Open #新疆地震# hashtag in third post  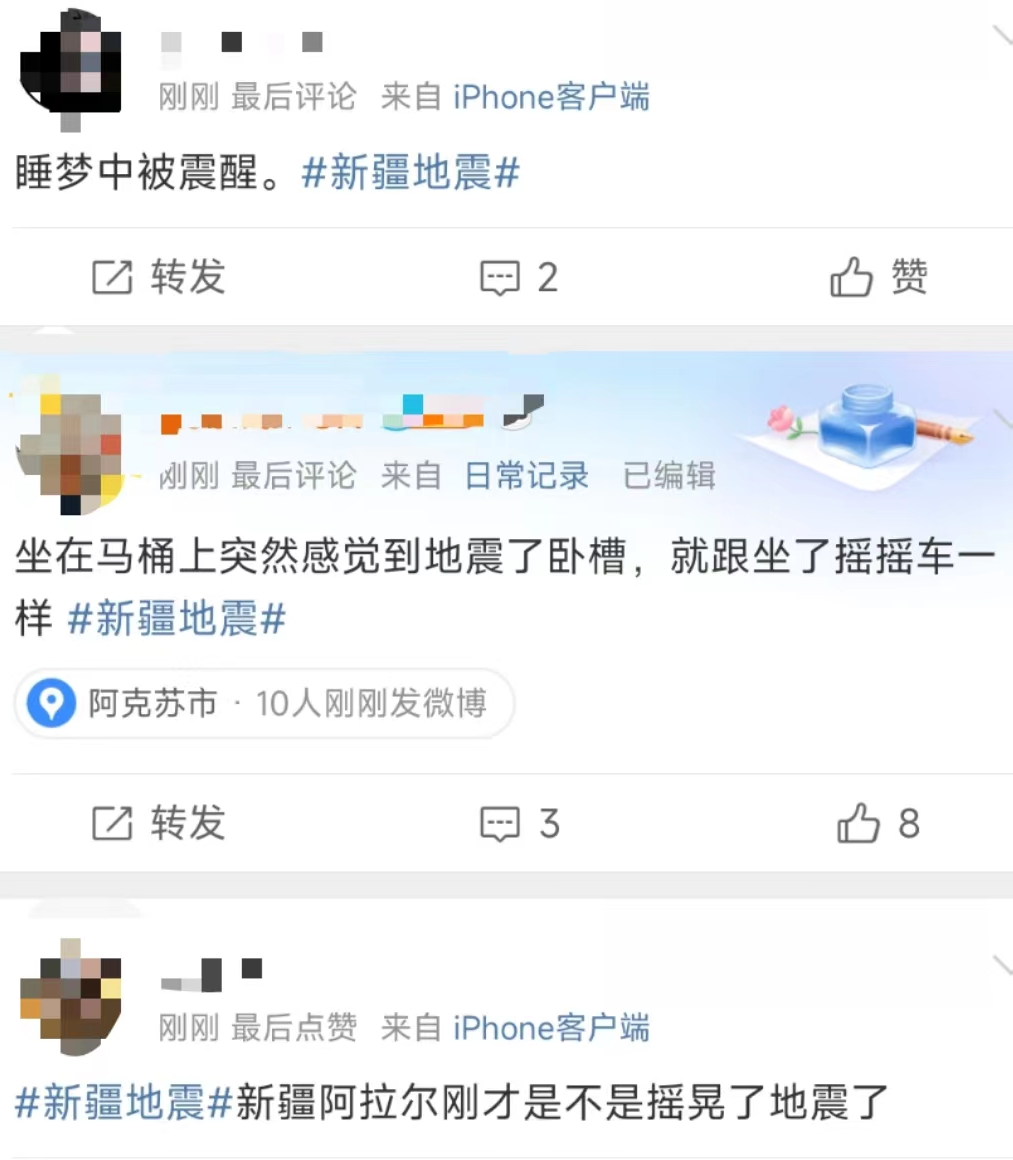pyautogui.click(x=124, y=1102)
